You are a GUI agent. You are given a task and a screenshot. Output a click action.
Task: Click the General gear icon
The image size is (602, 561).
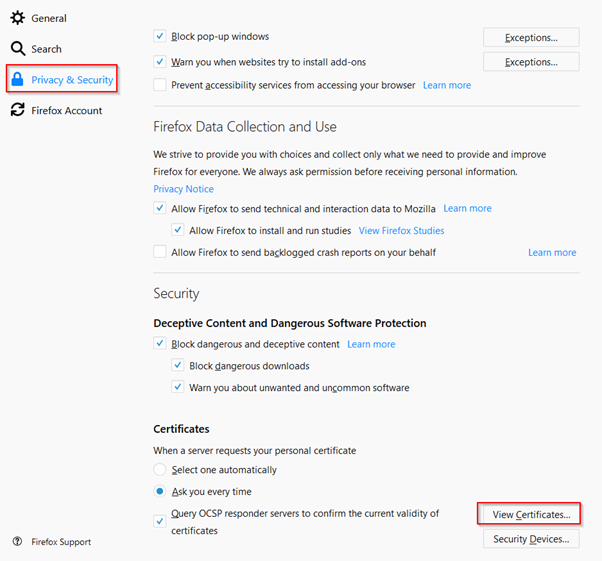click(x=17, y=18)
